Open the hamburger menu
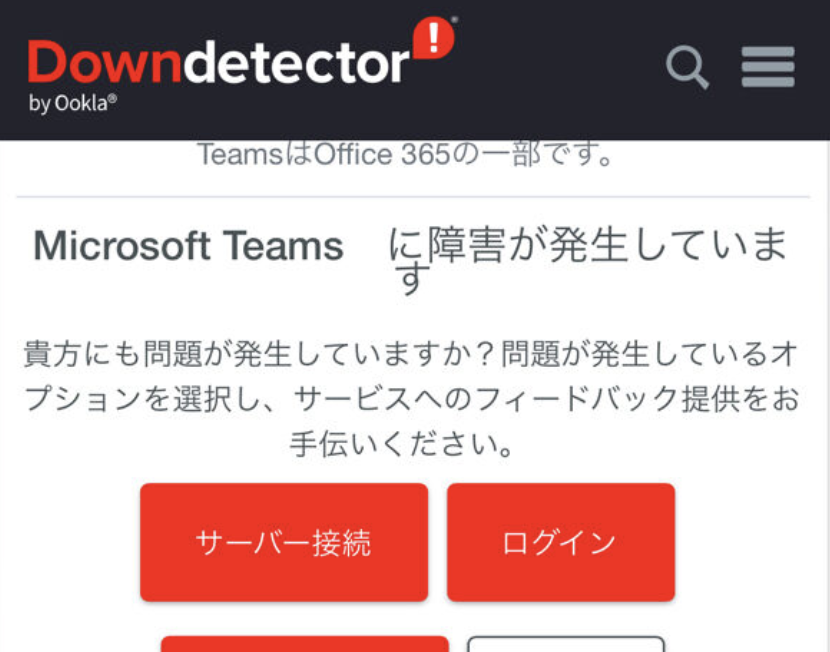Screen dimensions: 830x652 pyautogui.click(x=768, y=67)
